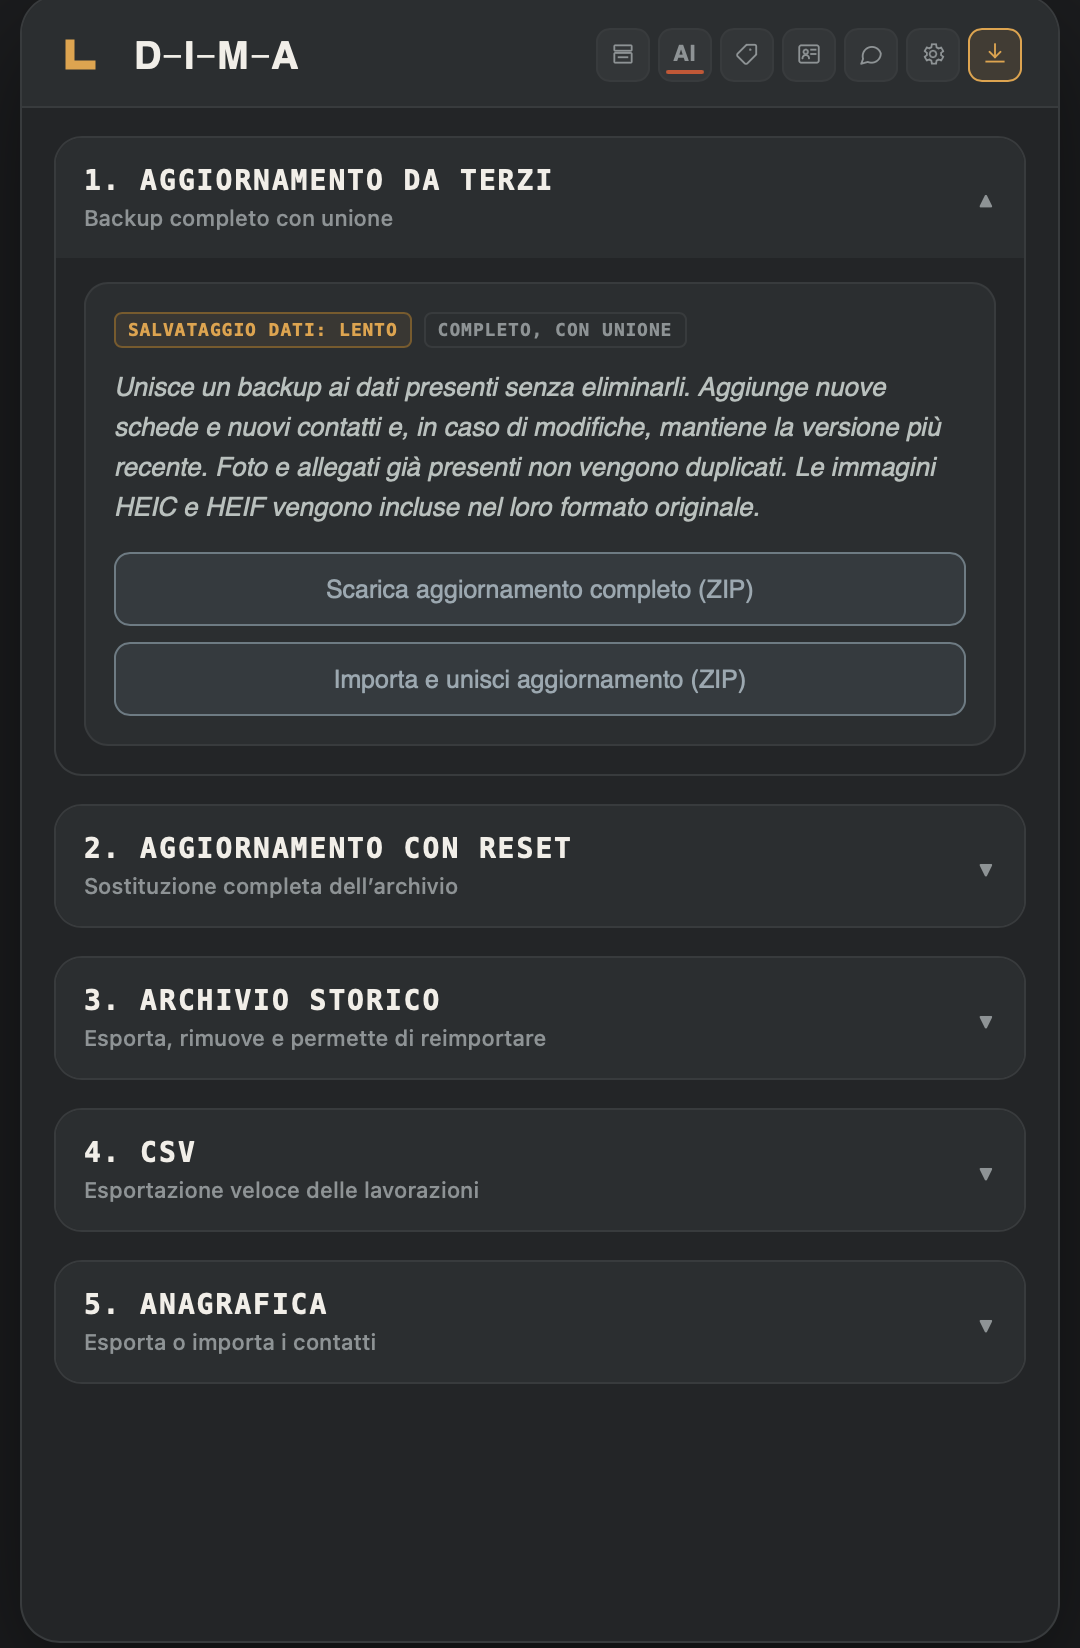Expand the CSV export section
Screen dimensions: 1080x1648
coord(540,1170)
